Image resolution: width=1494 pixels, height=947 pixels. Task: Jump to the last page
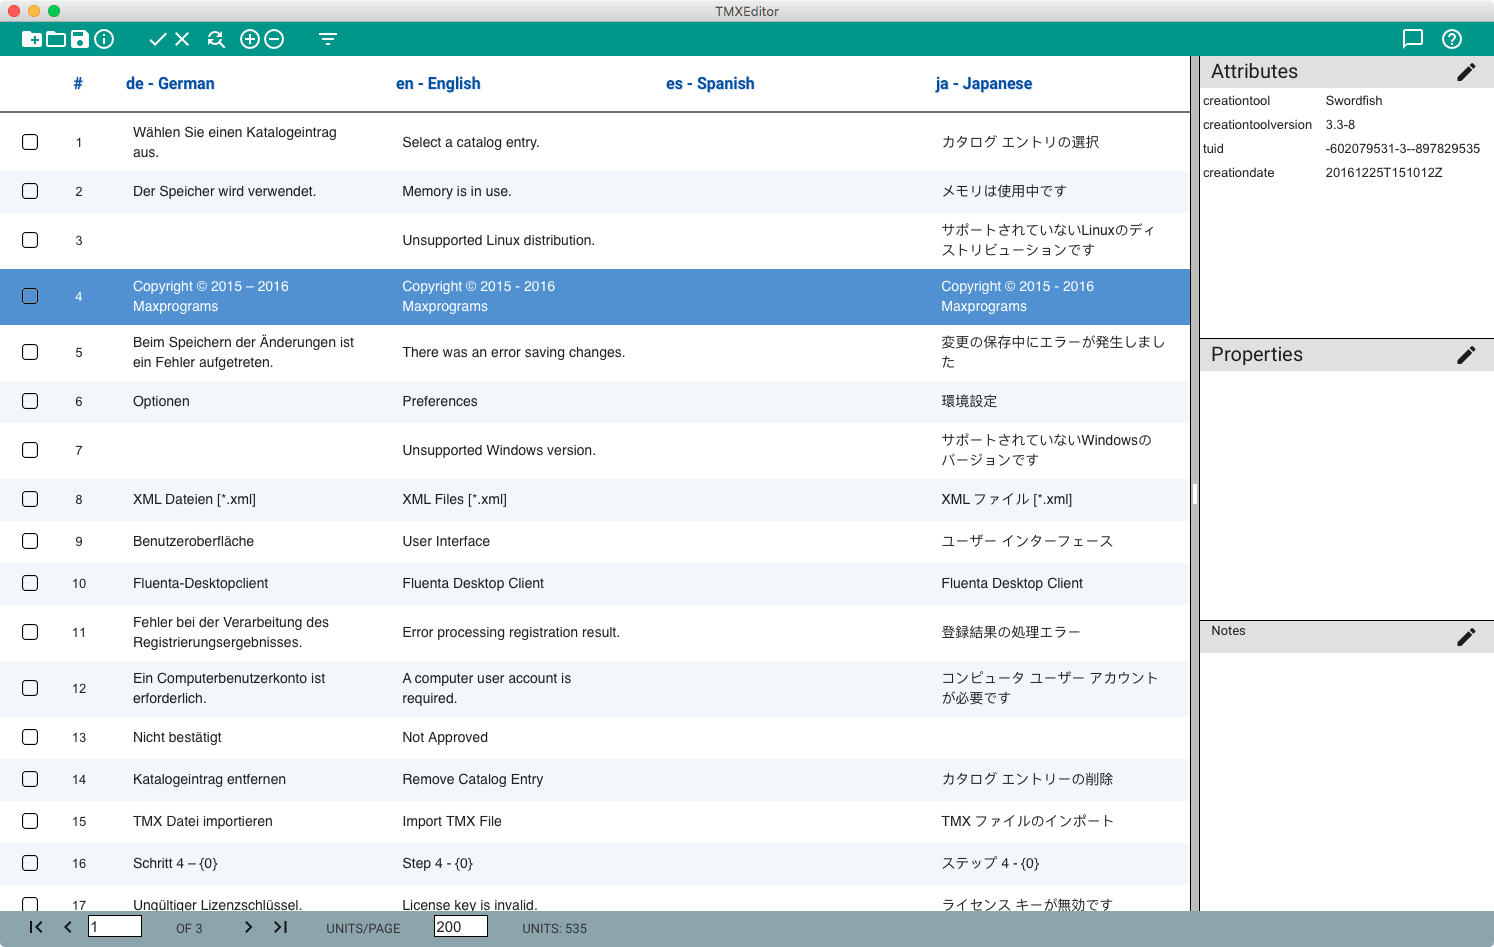(x=281, y=927)
